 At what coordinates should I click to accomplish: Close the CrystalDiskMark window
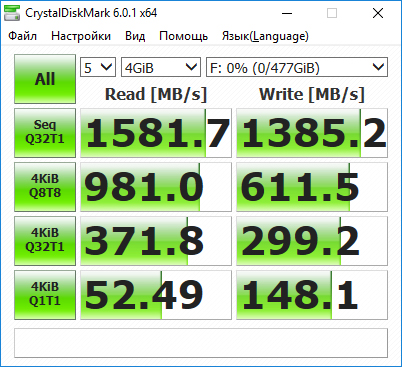point(378,13)
